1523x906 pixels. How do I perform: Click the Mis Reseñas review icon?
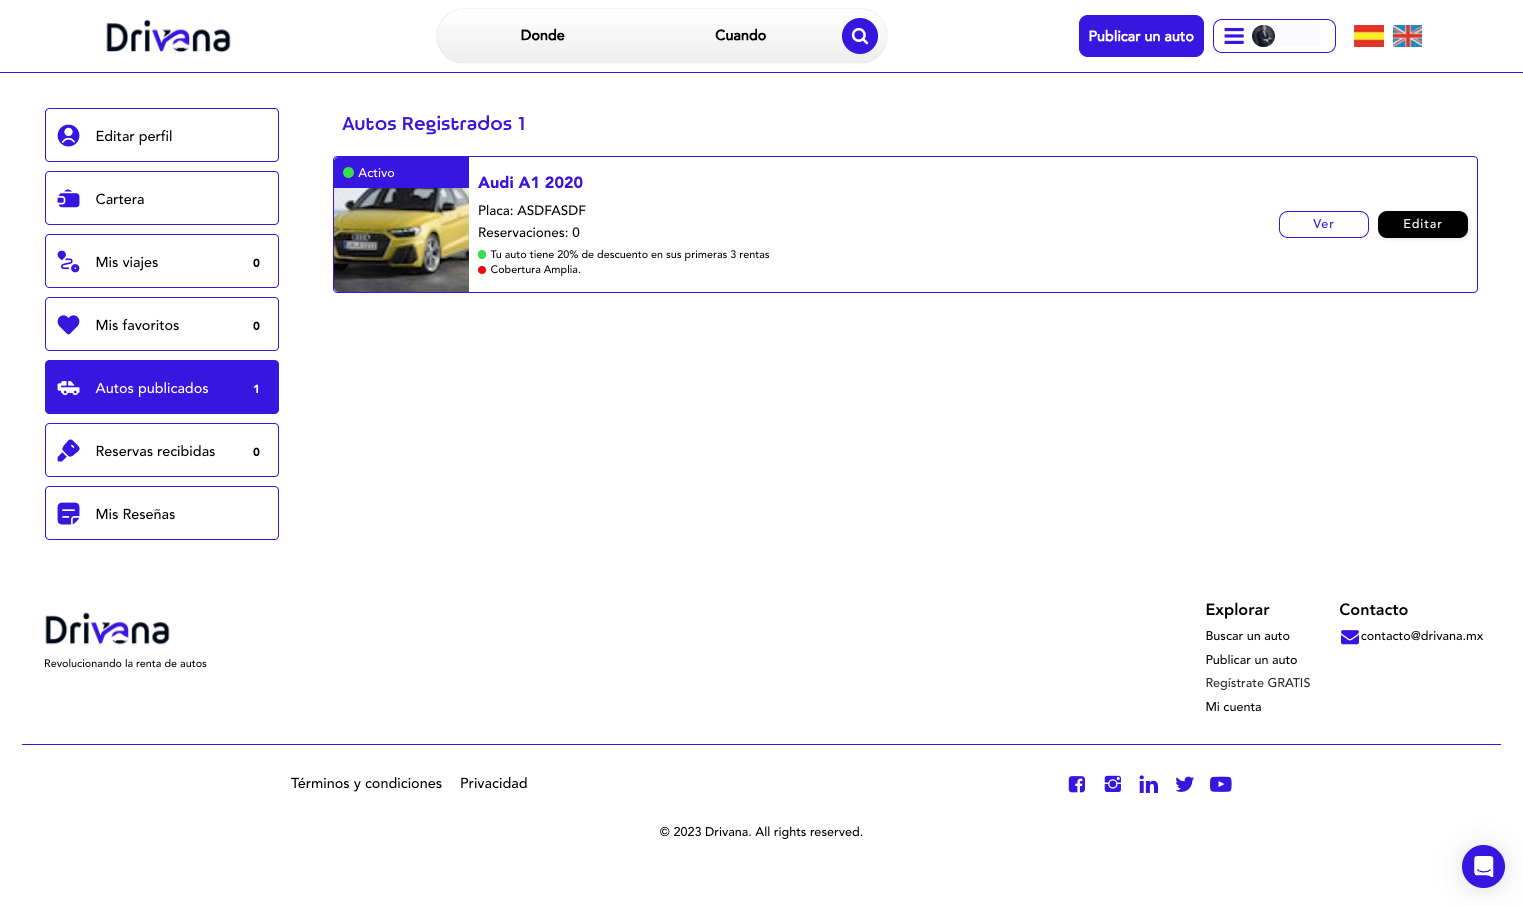coord(68,513)
